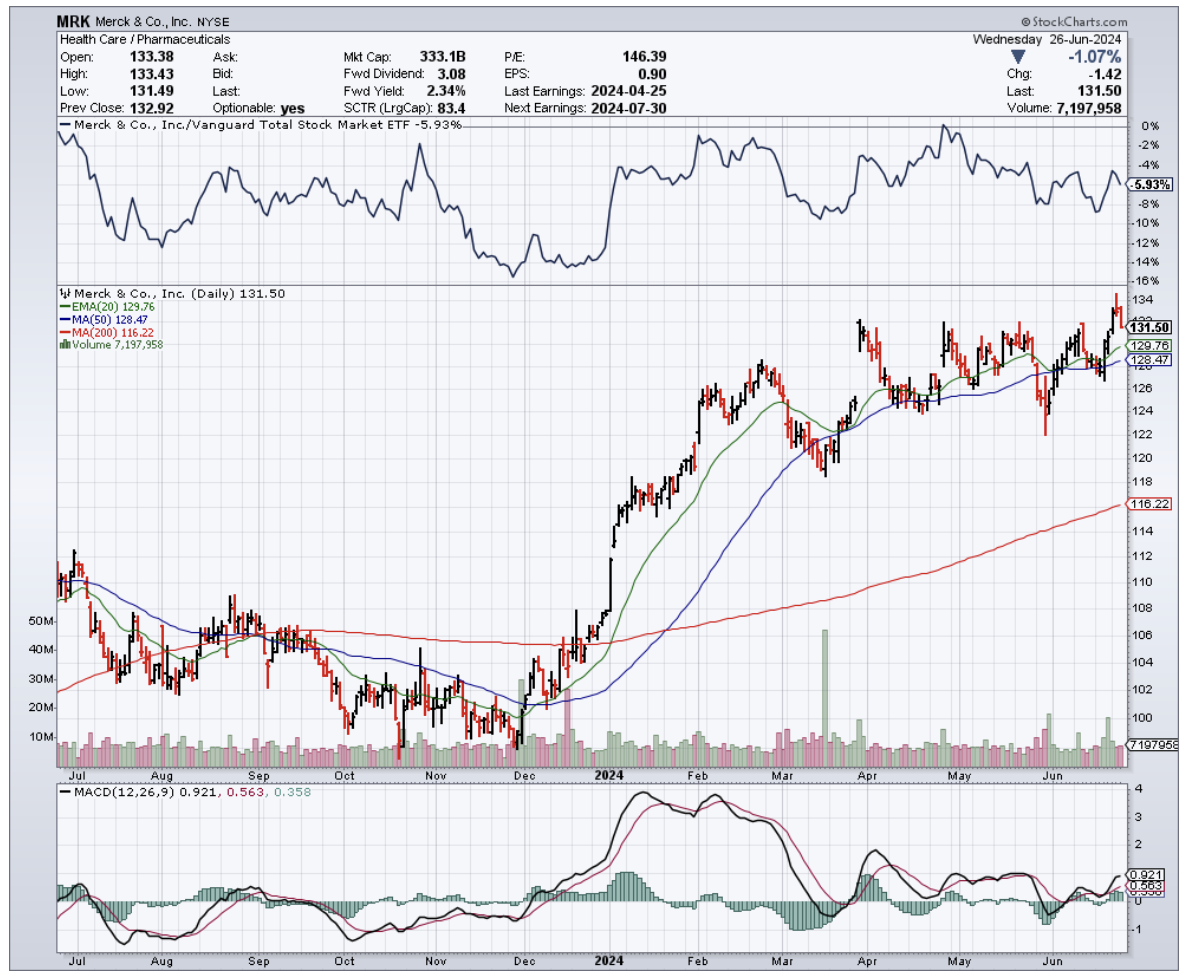Click the red MA(200) line marker

[x=64, y=332]
